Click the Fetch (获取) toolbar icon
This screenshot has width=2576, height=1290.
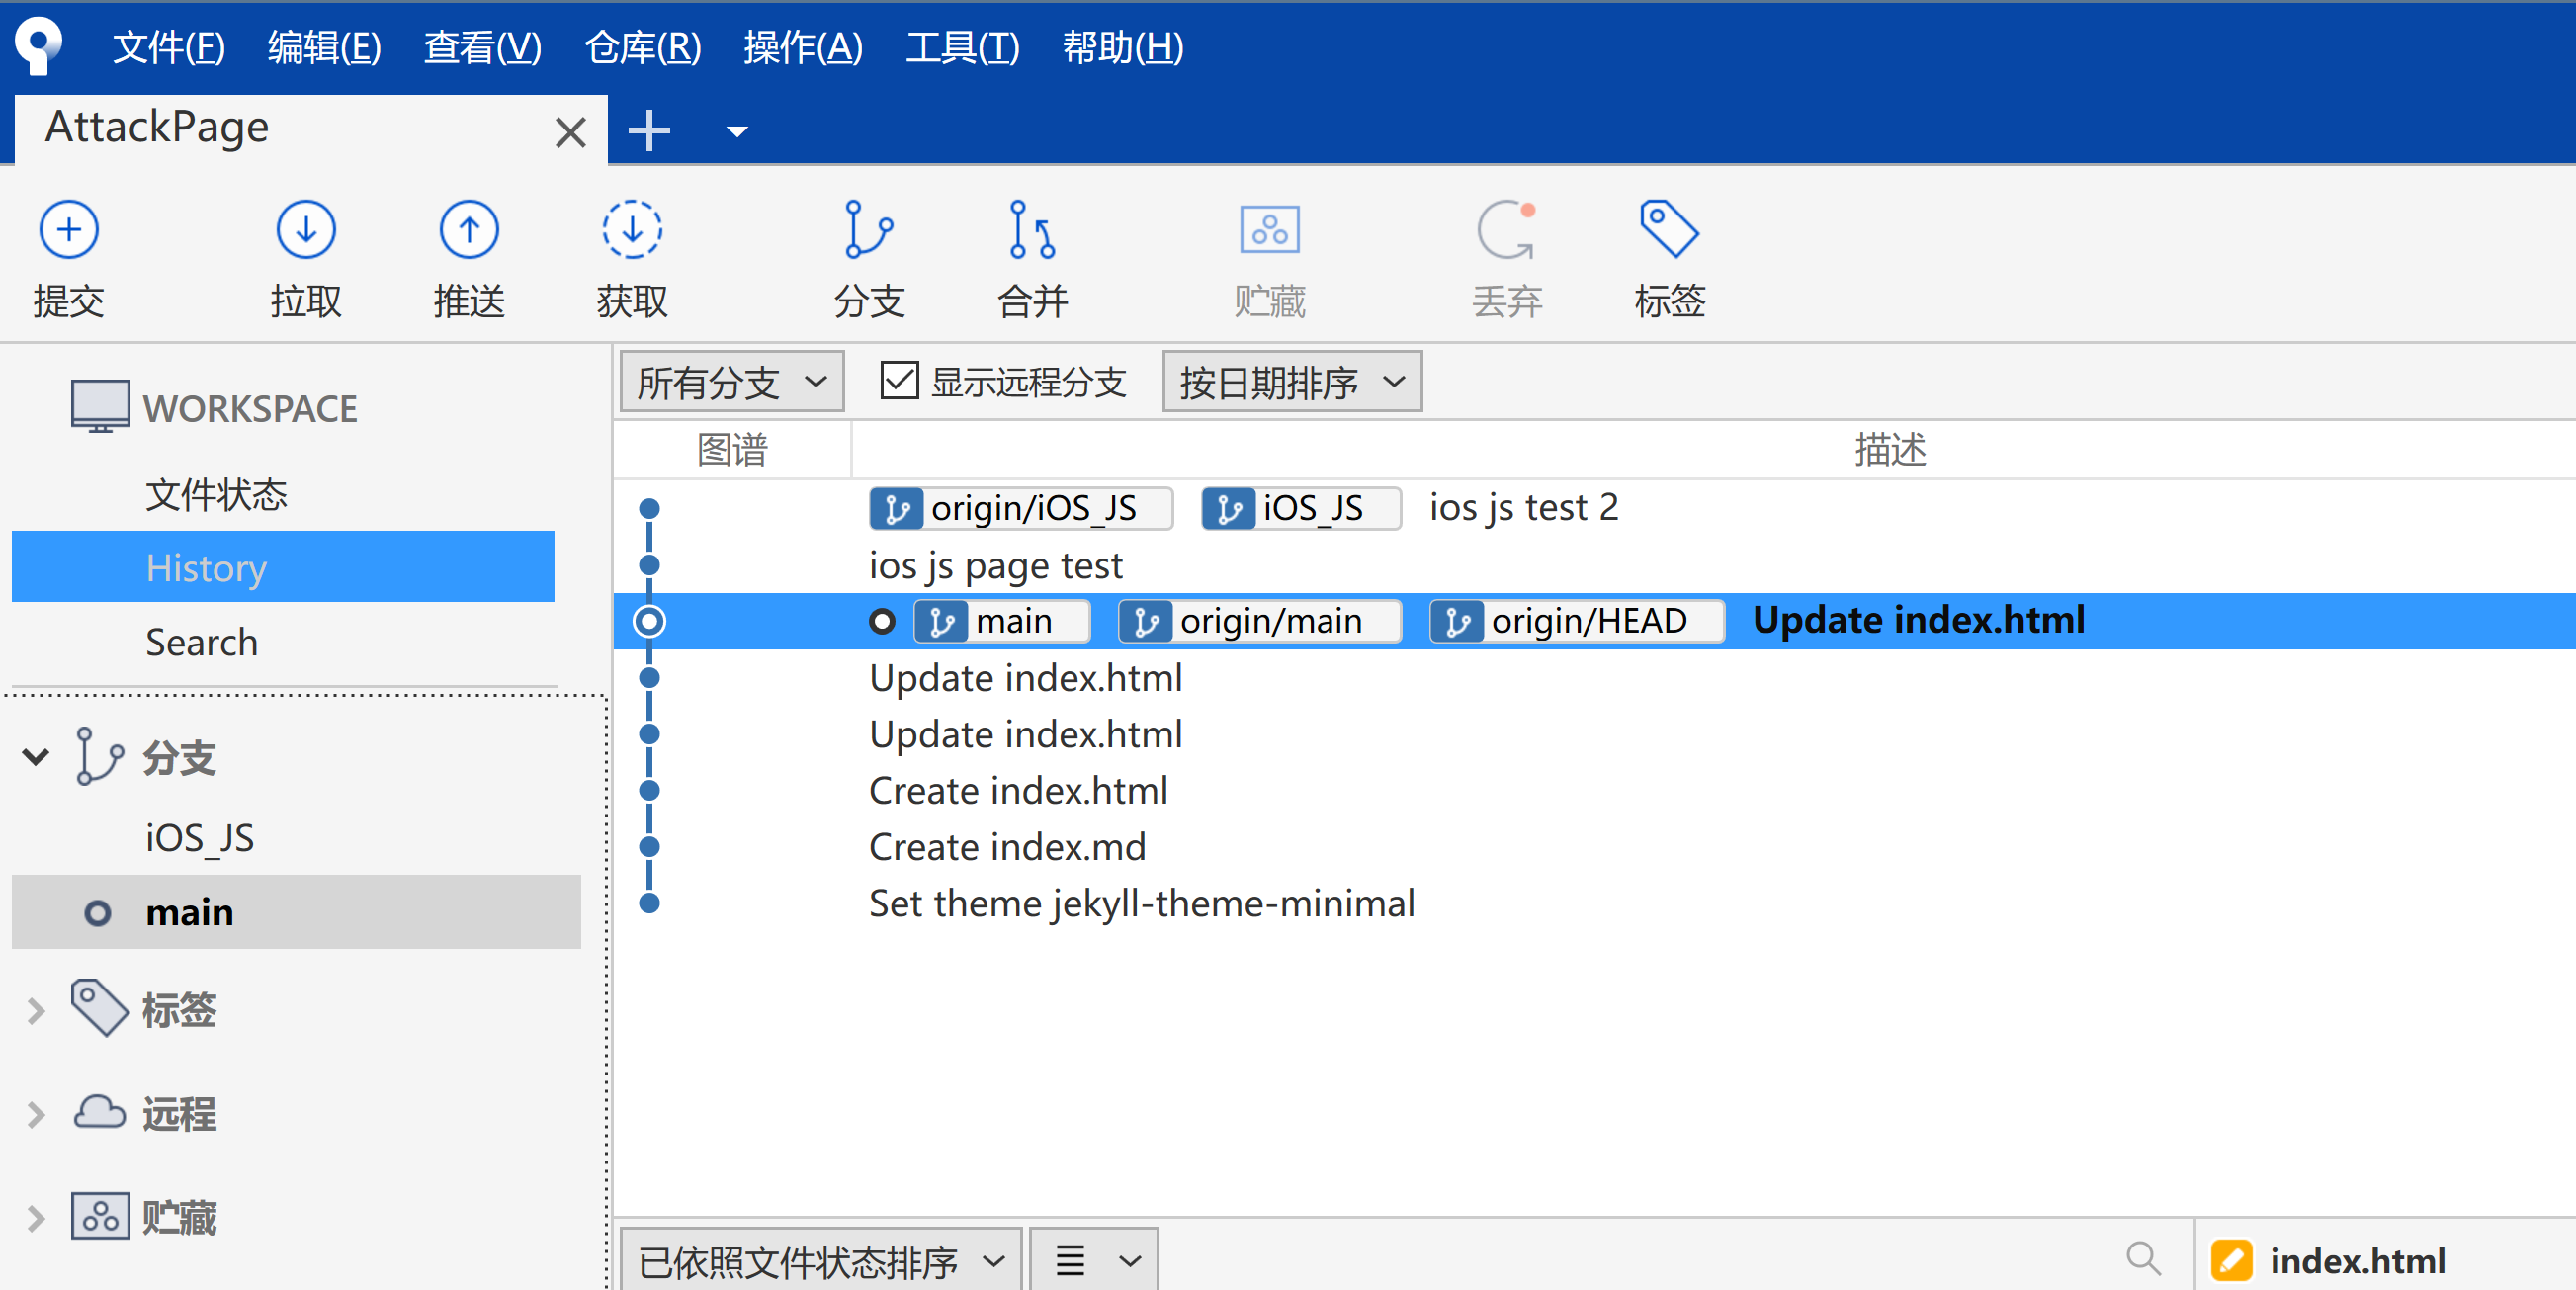[x=632, y=229]
